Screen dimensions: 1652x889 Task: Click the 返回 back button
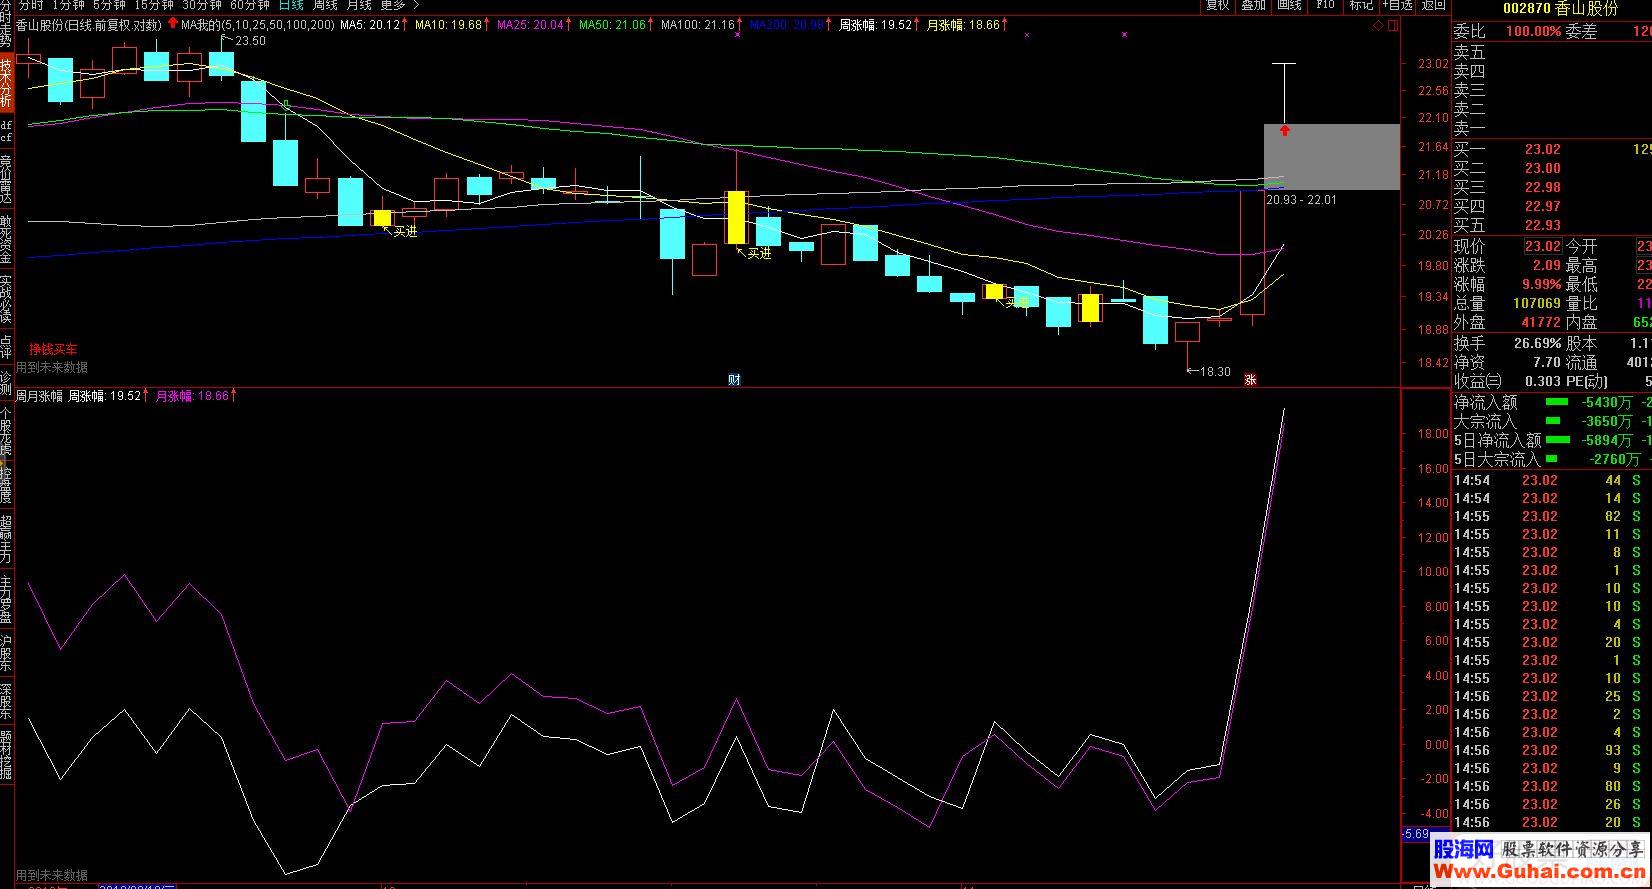[x=1433, y=6]
